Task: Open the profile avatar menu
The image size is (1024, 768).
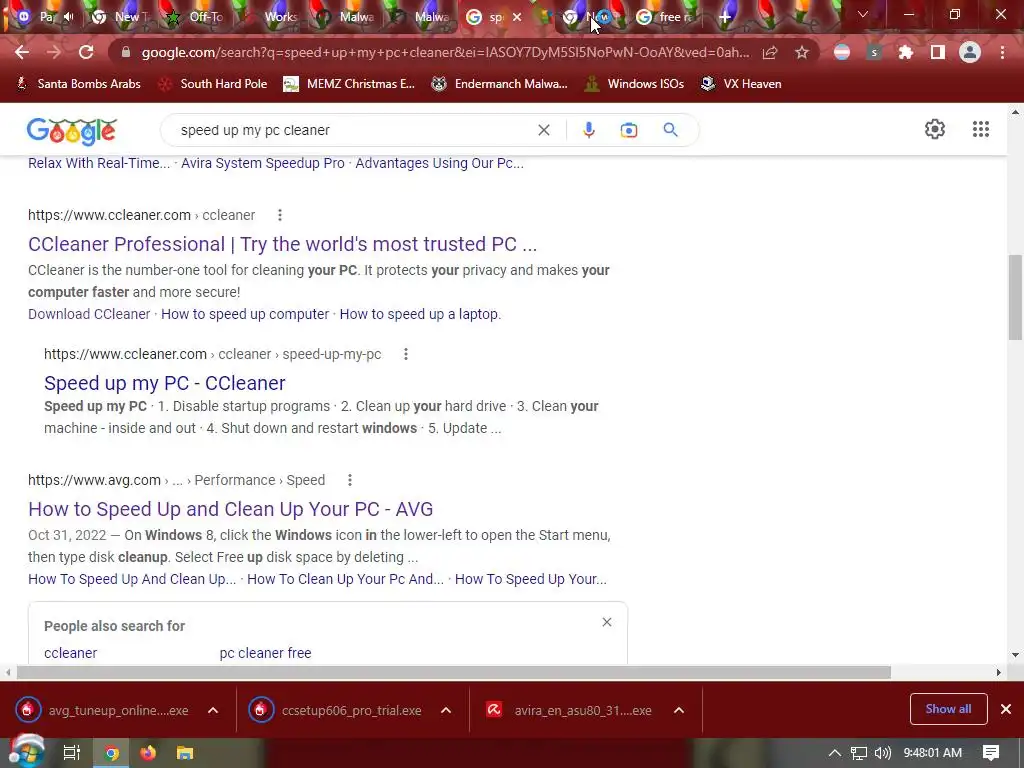Action: point(970,52)
